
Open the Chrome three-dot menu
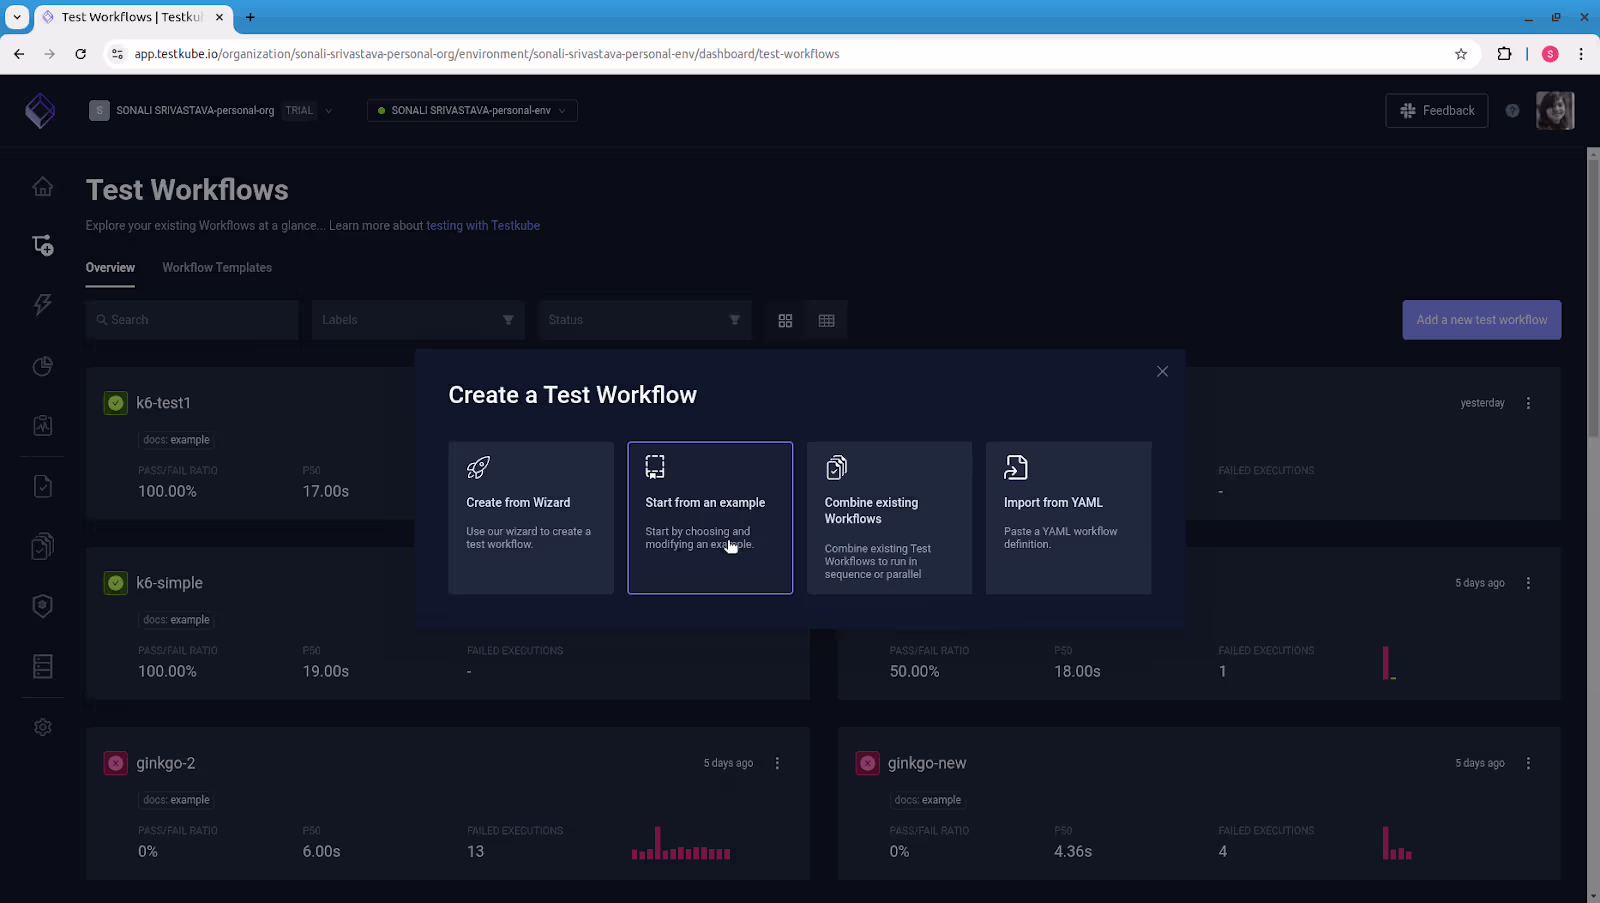tap(1581, 54)
